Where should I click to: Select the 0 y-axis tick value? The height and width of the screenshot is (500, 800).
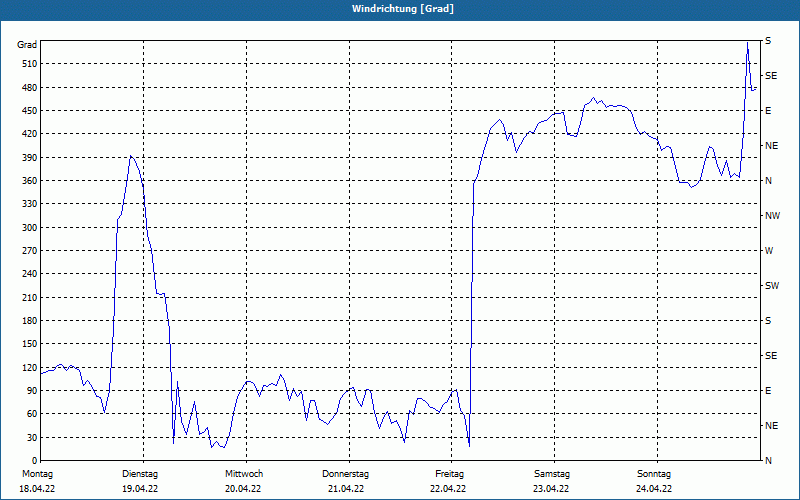[34, 460]
